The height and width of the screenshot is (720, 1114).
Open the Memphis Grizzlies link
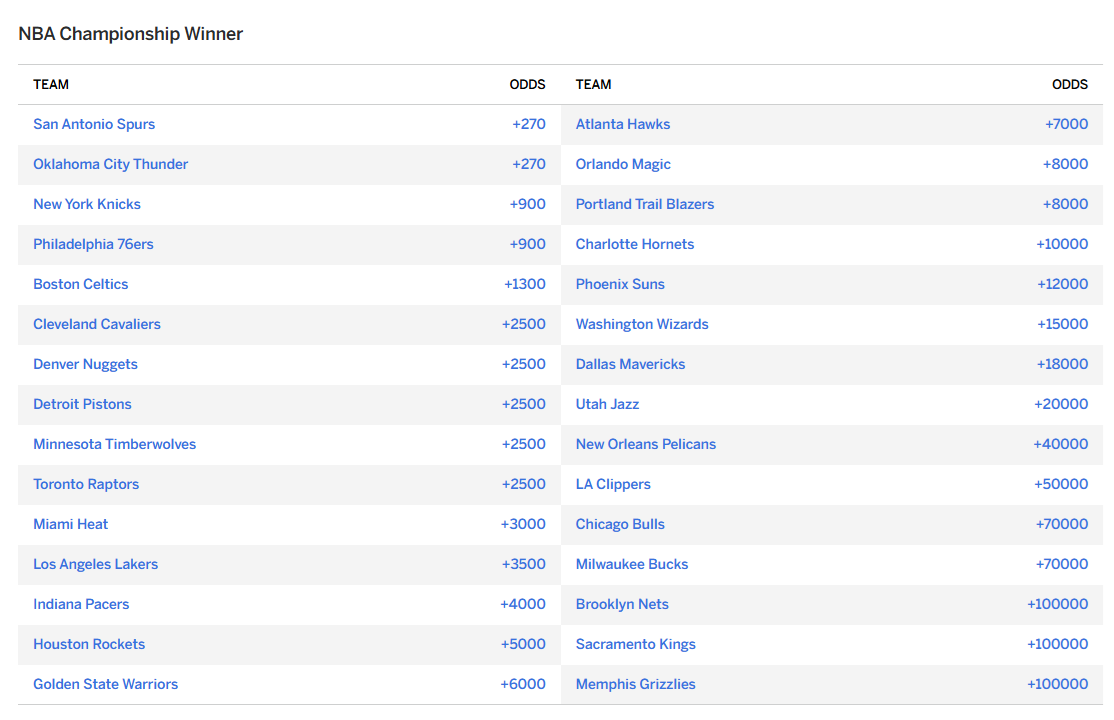click(x=635, y=684)
